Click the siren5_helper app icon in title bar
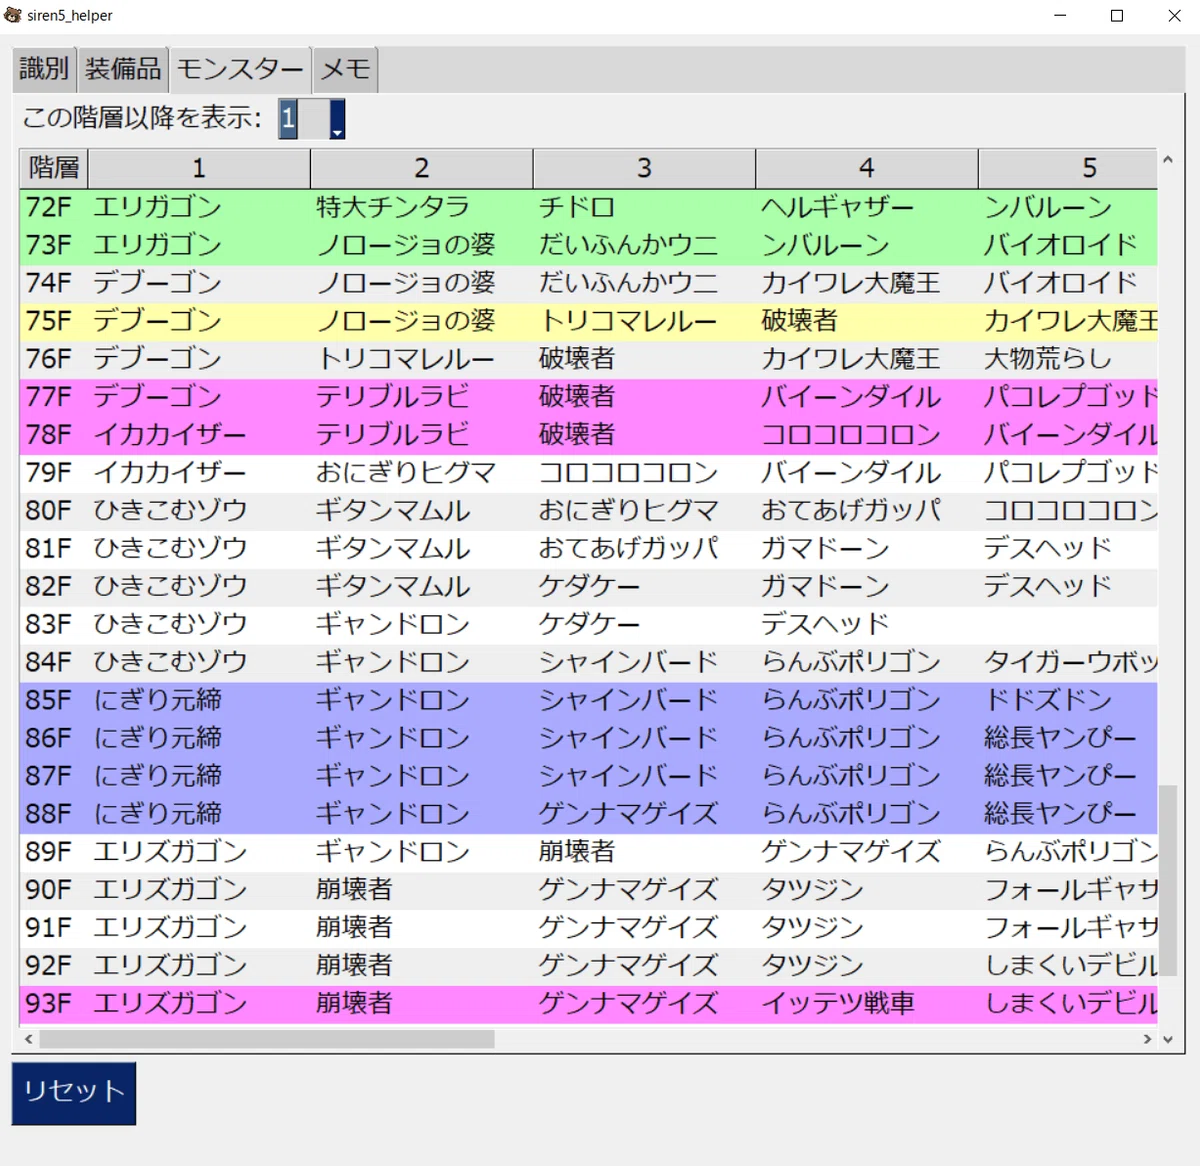Image resolution: width=1200 pixels, height=1166 pixels. point(13,15)
